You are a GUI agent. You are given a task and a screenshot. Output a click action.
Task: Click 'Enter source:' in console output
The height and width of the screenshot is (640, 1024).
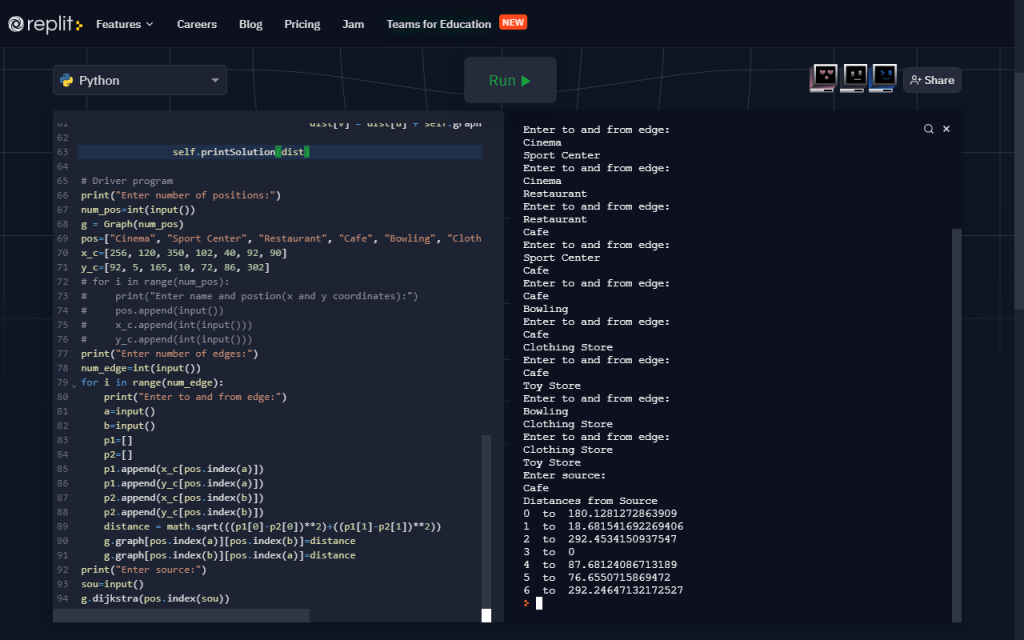click(x=564, y=475)
